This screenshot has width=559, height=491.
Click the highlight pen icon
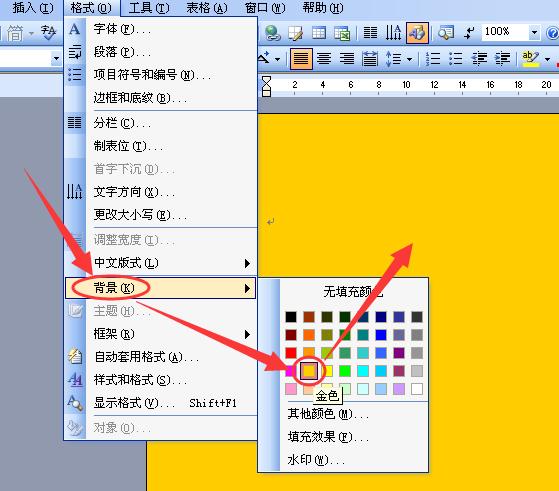(530, 58)
